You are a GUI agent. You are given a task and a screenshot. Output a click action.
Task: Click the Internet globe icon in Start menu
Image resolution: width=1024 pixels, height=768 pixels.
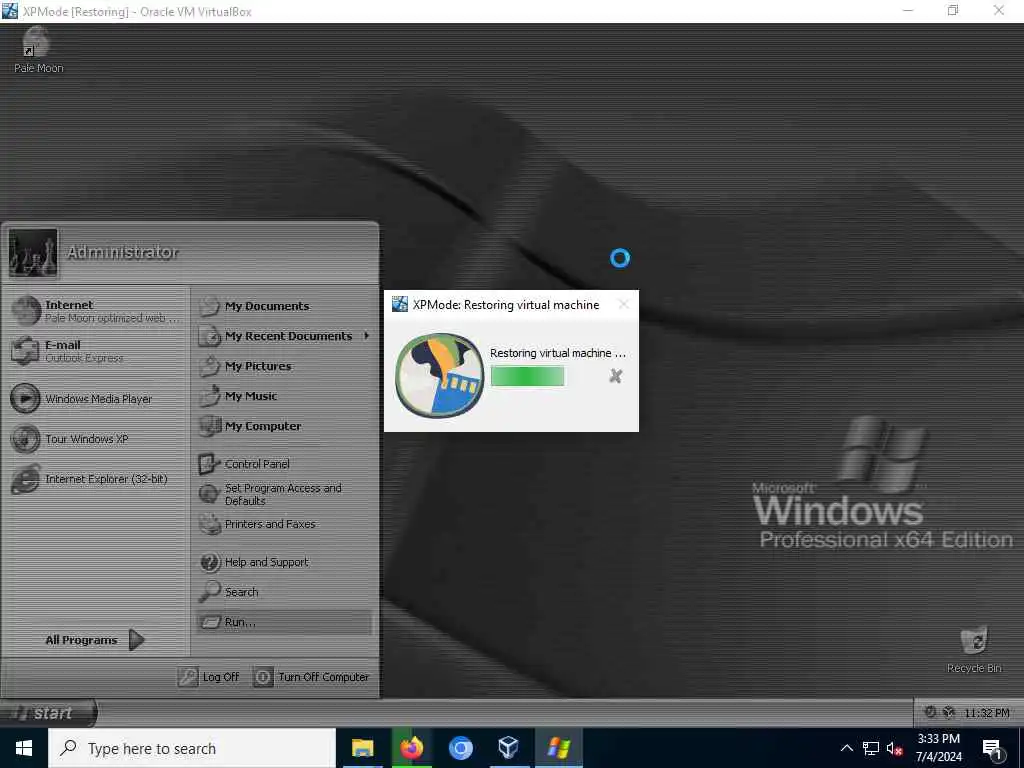pyautogui.click(x=26, y=310)
